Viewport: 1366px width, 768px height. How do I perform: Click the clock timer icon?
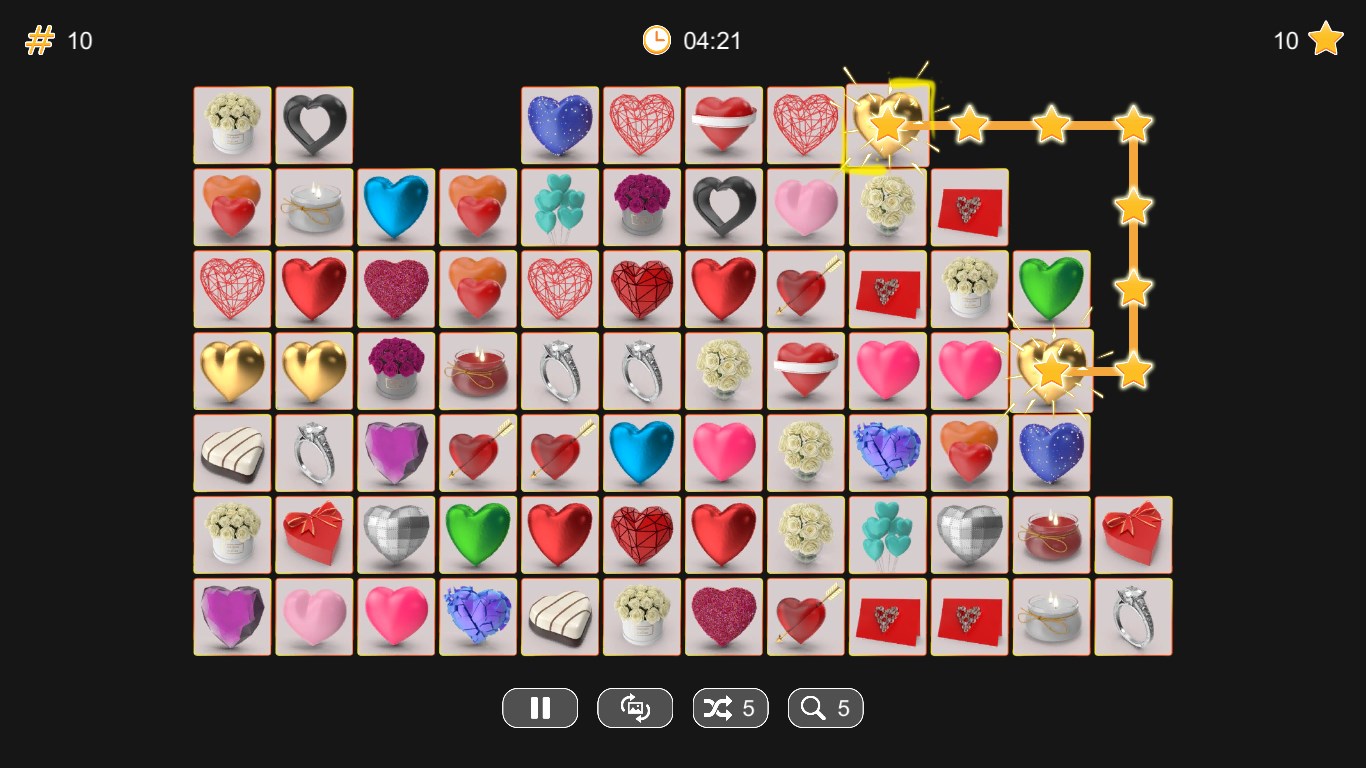click(656, 40)
